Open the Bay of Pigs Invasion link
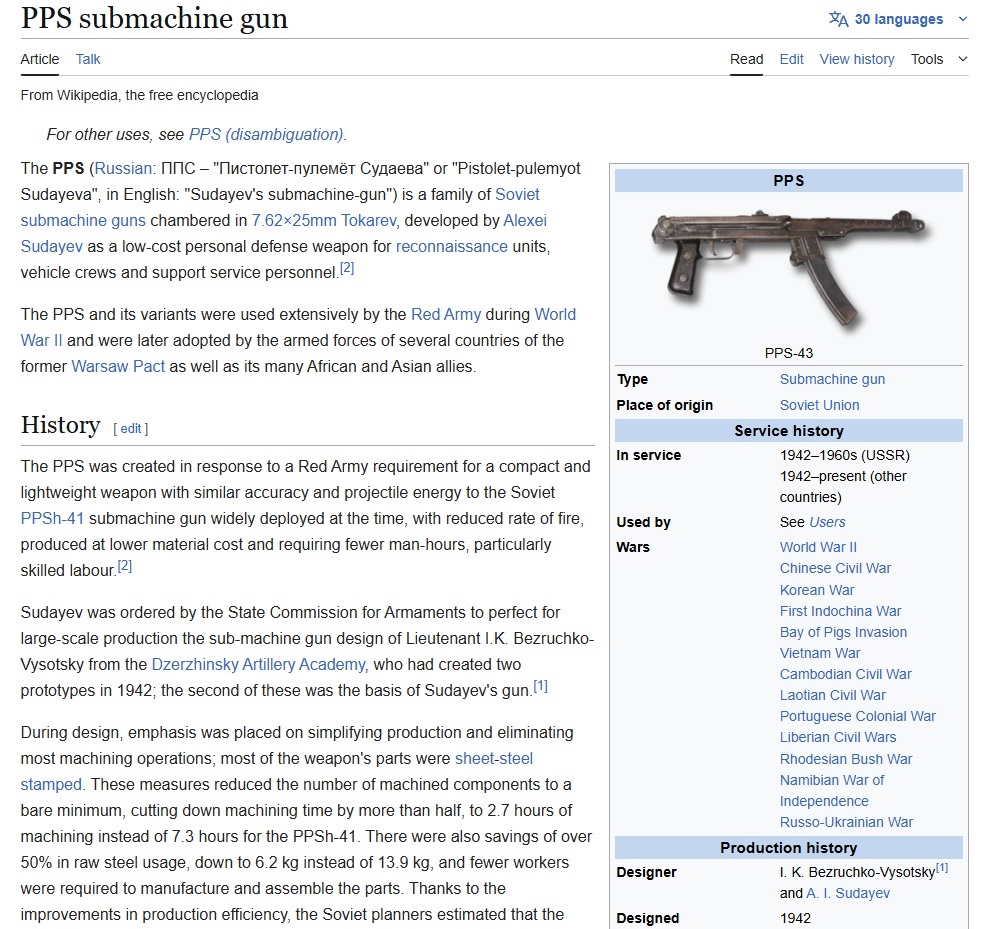Viewport: 985px width, 929px height. [843, 633]
